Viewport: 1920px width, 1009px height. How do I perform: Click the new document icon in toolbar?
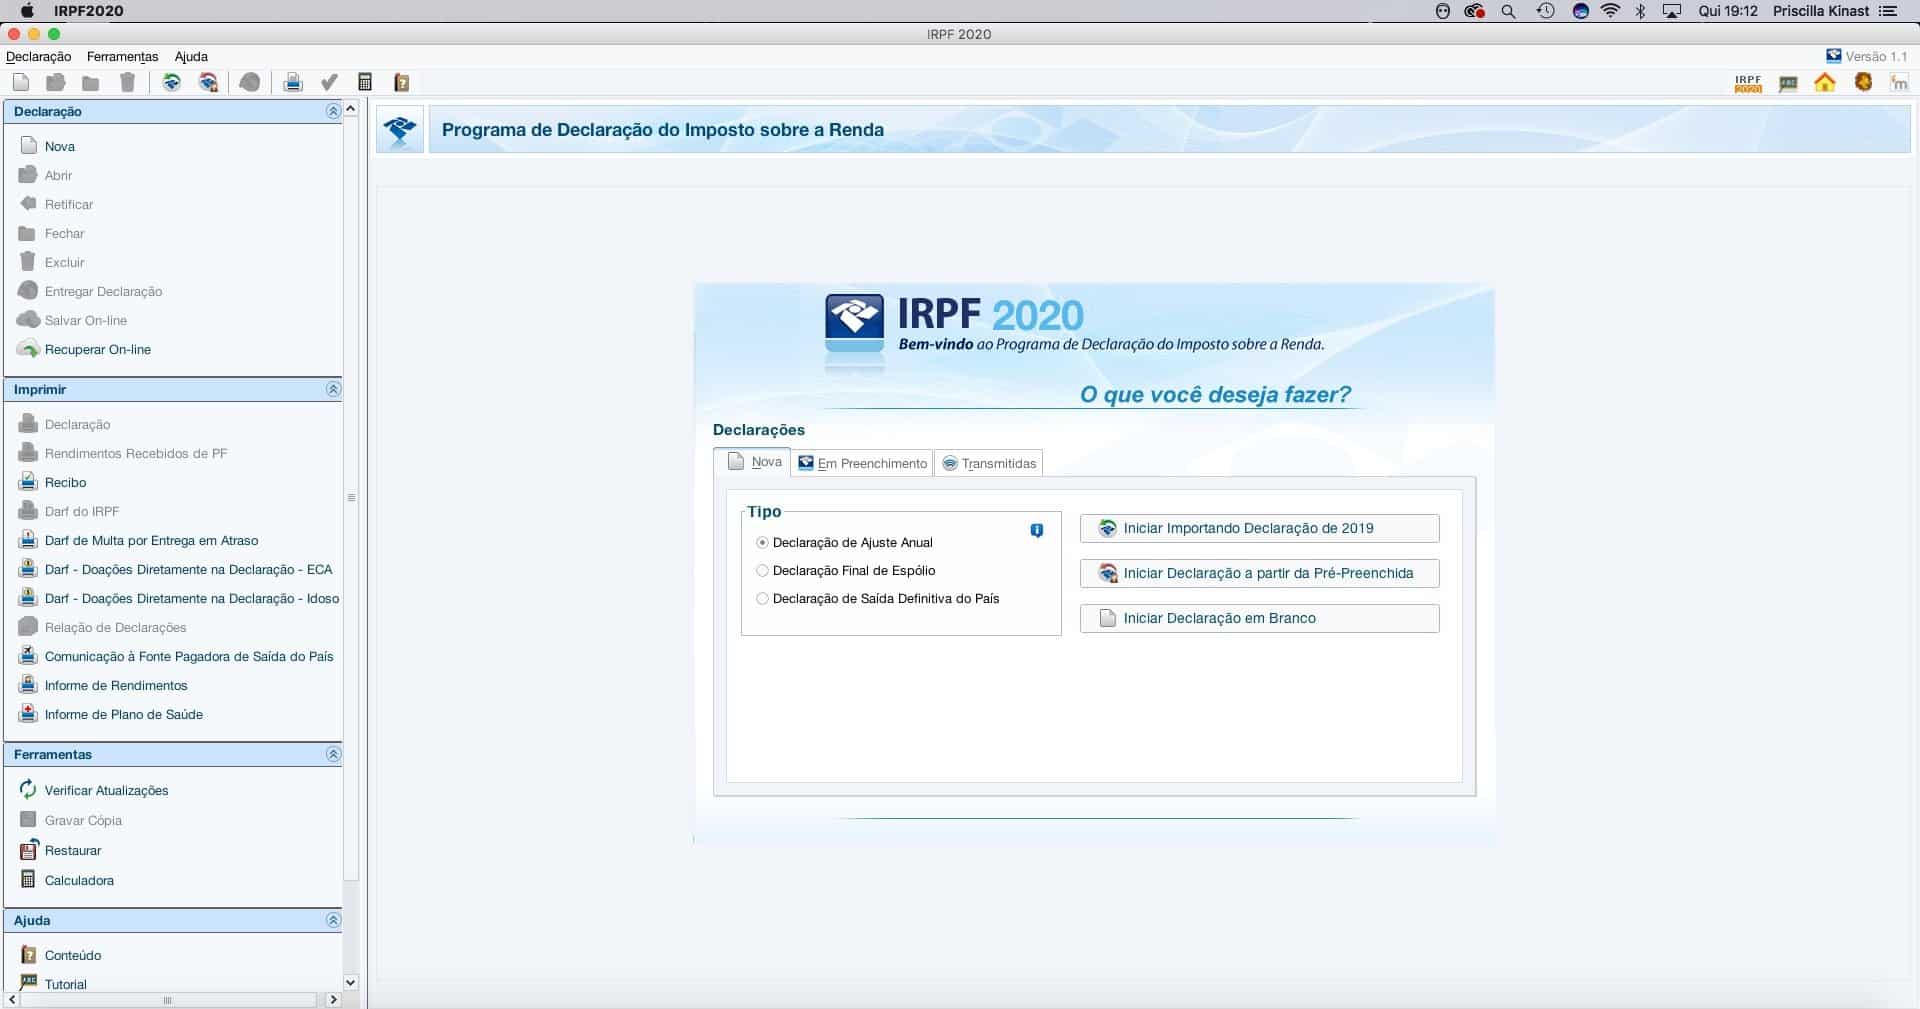pos(21,82)
